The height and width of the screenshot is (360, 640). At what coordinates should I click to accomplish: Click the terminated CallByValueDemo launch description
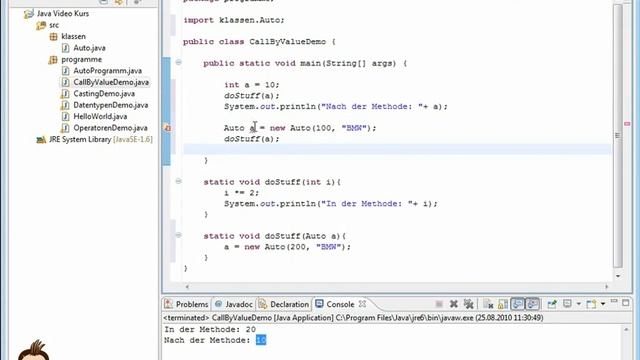[x=353, y=318]
